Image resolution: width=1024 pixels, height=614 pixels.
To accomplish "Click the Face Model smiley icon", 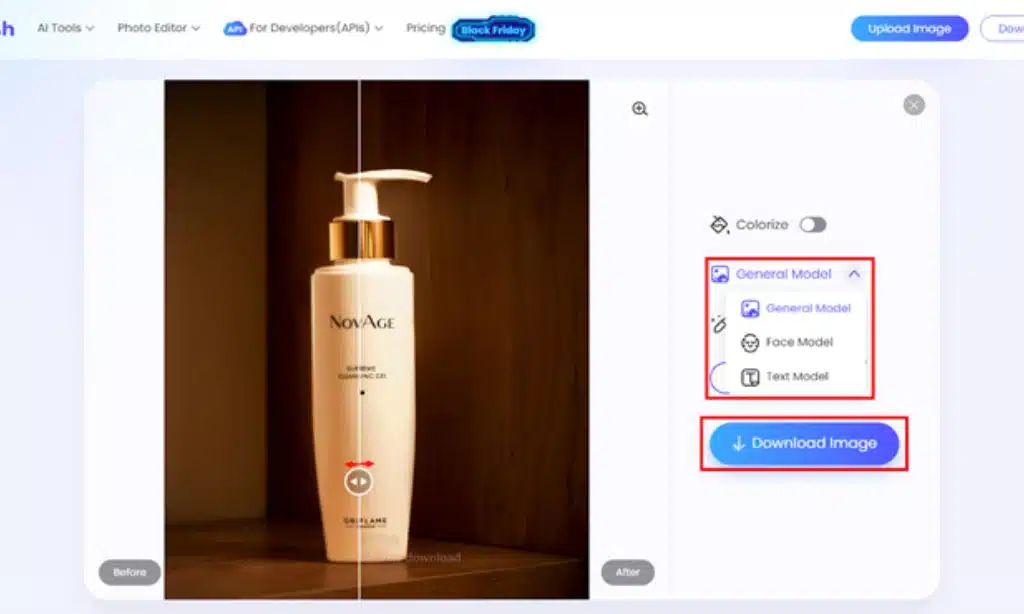I will [750, 343].
